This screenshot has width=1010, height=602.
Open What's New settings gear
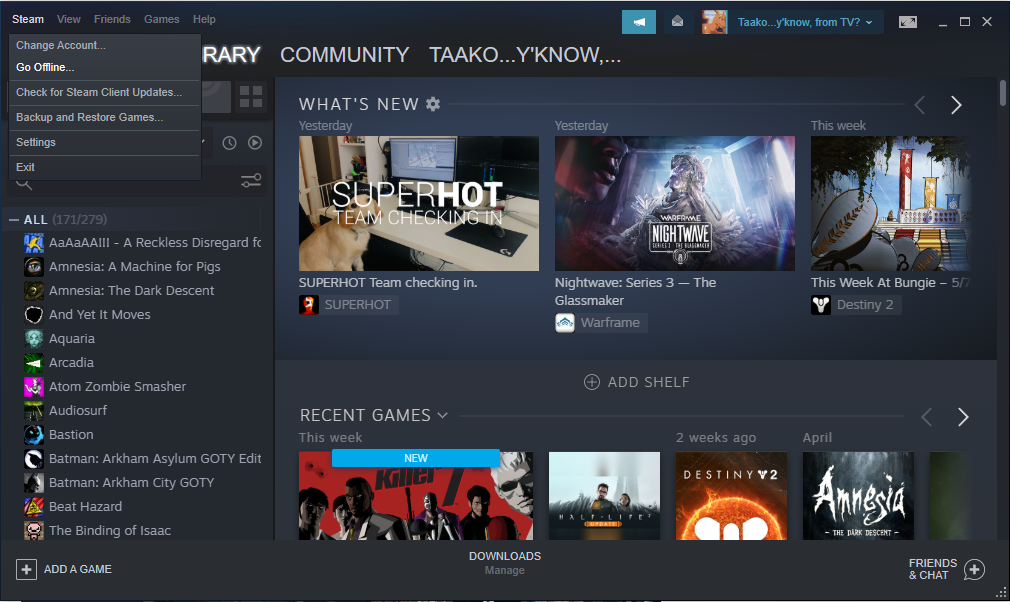point(433,104)
